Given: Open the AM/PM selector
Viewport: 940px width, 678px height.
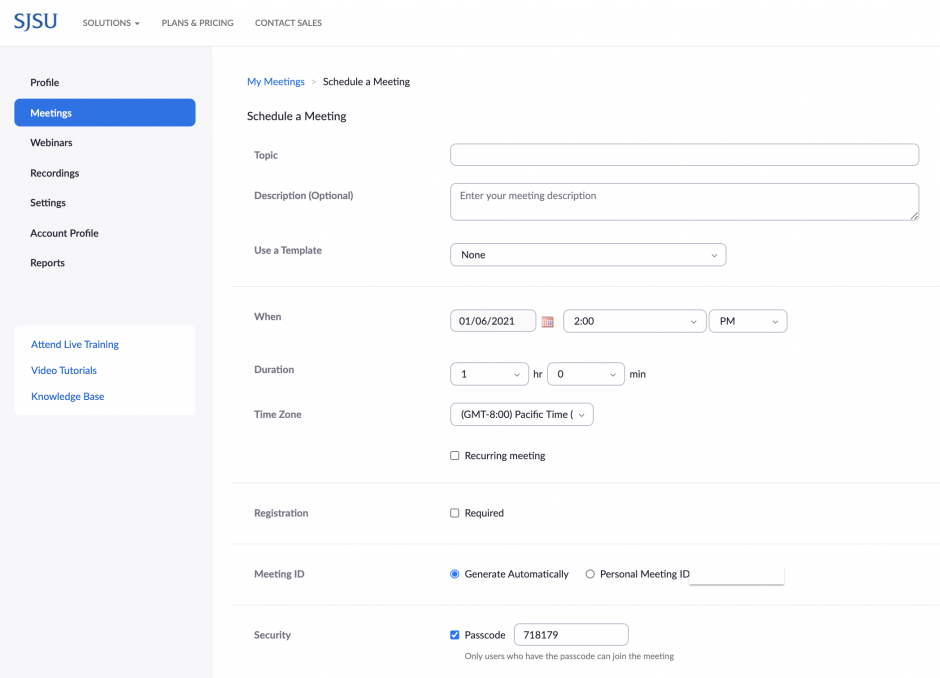Looking at the screenshot, I should pos(747,321).
